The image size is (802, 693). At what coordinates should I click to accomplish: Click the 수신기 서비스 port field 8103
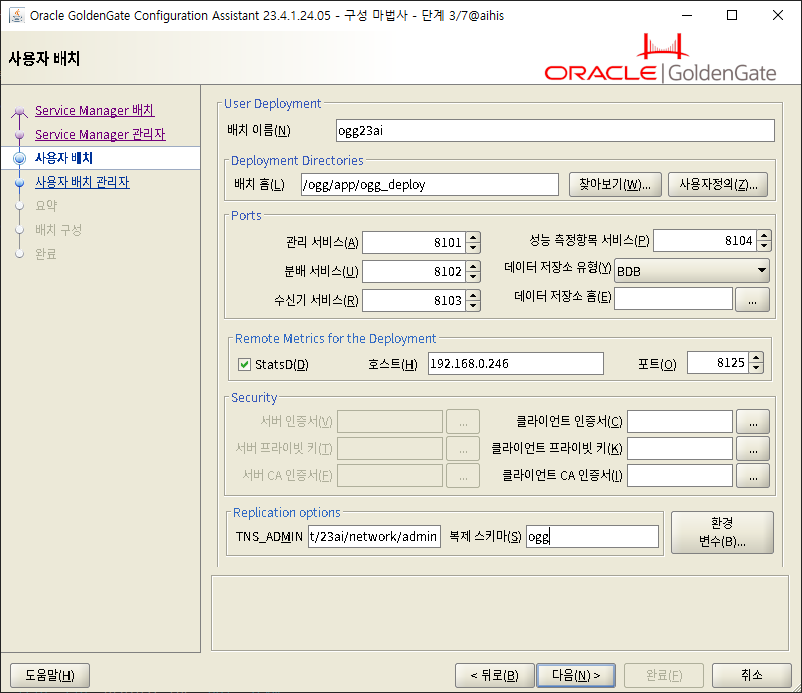(x=414, y=300)
